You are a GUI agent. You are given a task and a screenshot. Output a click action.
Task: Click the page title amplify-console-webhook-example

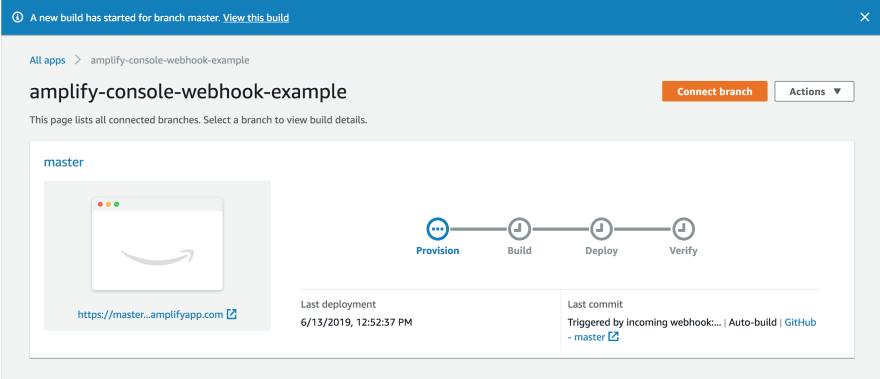(188, 92)
